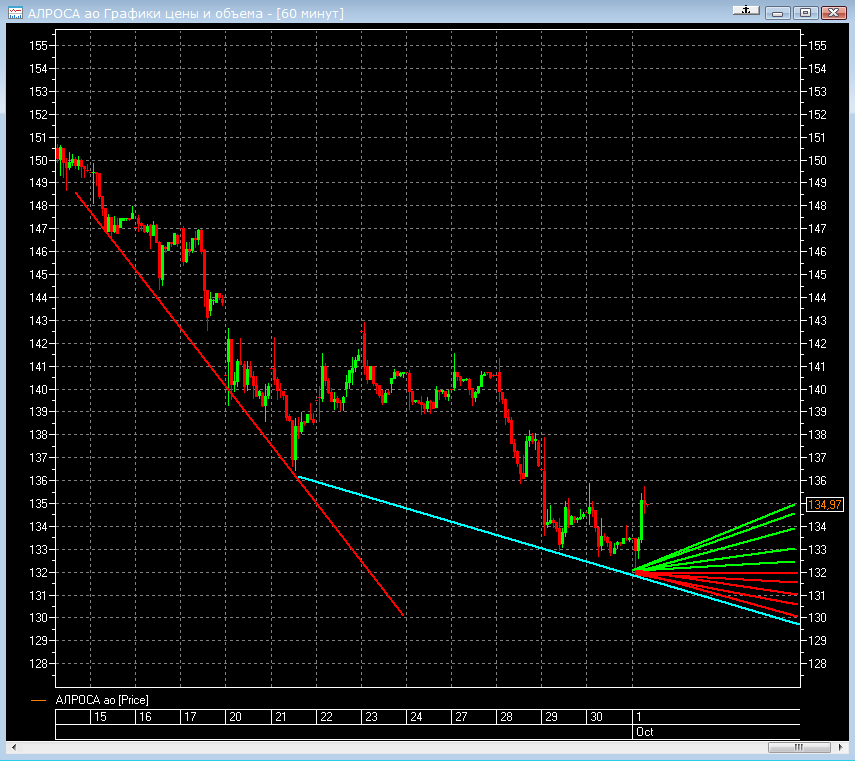Click the 155 price label on the left axis
This screenshot has width=855, height=761.
coord(38,46)
